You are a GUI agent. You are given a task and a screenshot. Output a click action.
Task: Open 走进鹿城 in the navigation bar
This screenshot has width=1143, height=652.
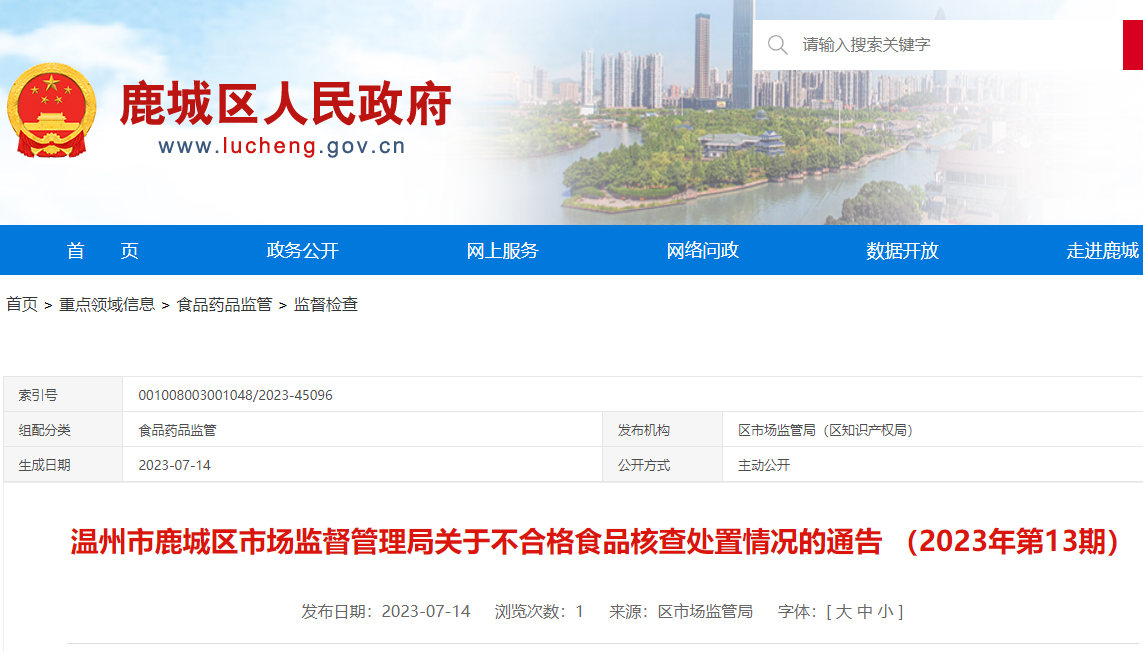coord(1102,251)
